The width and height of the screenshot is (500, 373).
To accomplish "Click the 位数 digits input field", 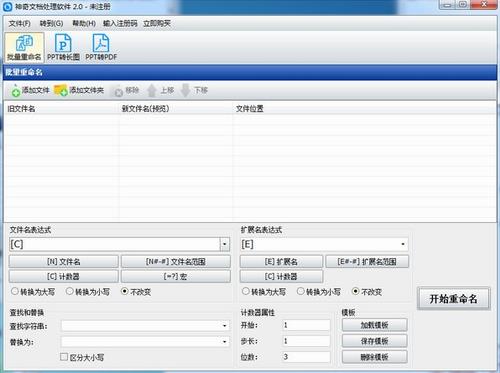I will 306,357.
